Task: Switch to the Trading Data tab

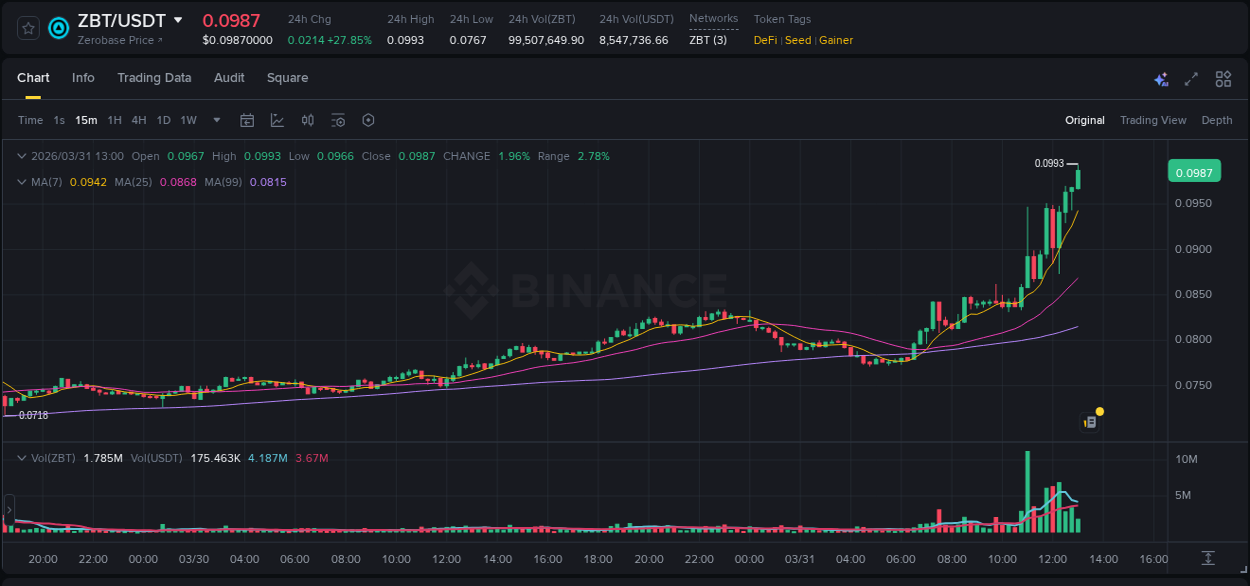Action: point(154,78)
